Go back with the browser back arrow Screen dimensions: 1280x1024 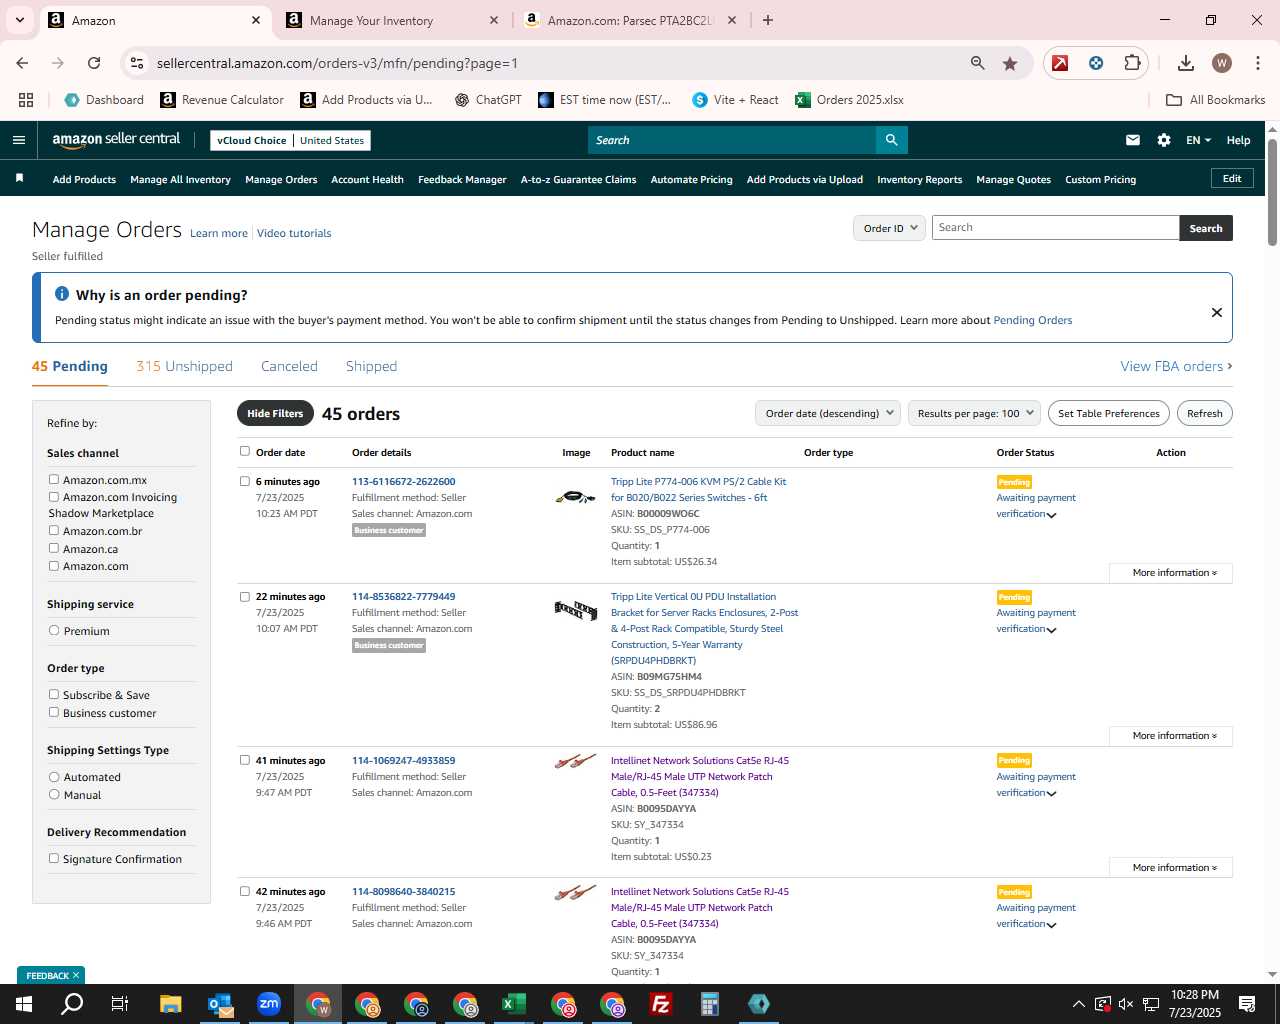(22, 63)
